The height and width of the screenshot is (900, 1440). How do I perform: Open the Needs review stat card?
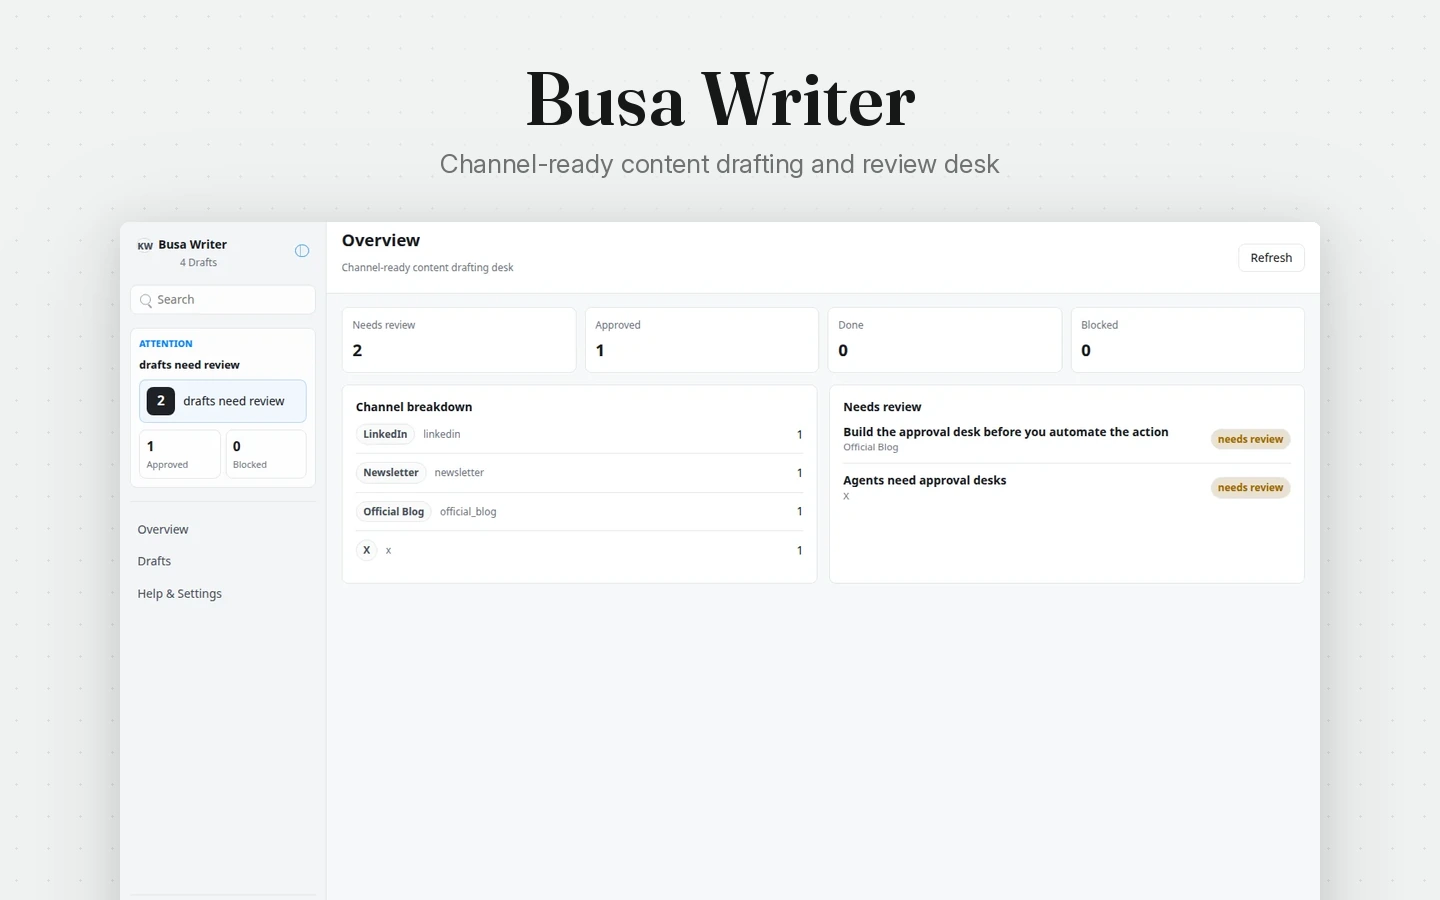click(x=459, y=340)
